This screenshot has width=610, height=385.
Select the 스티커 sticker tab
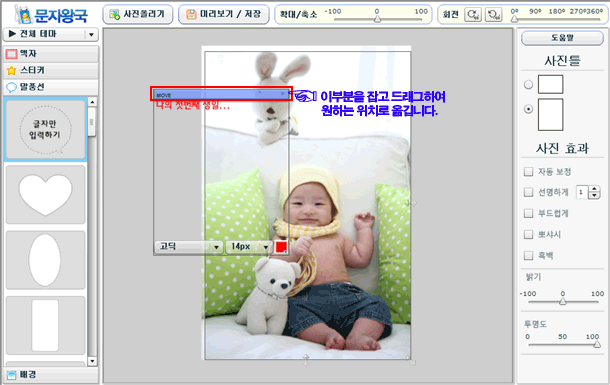[x=51, y=70]
